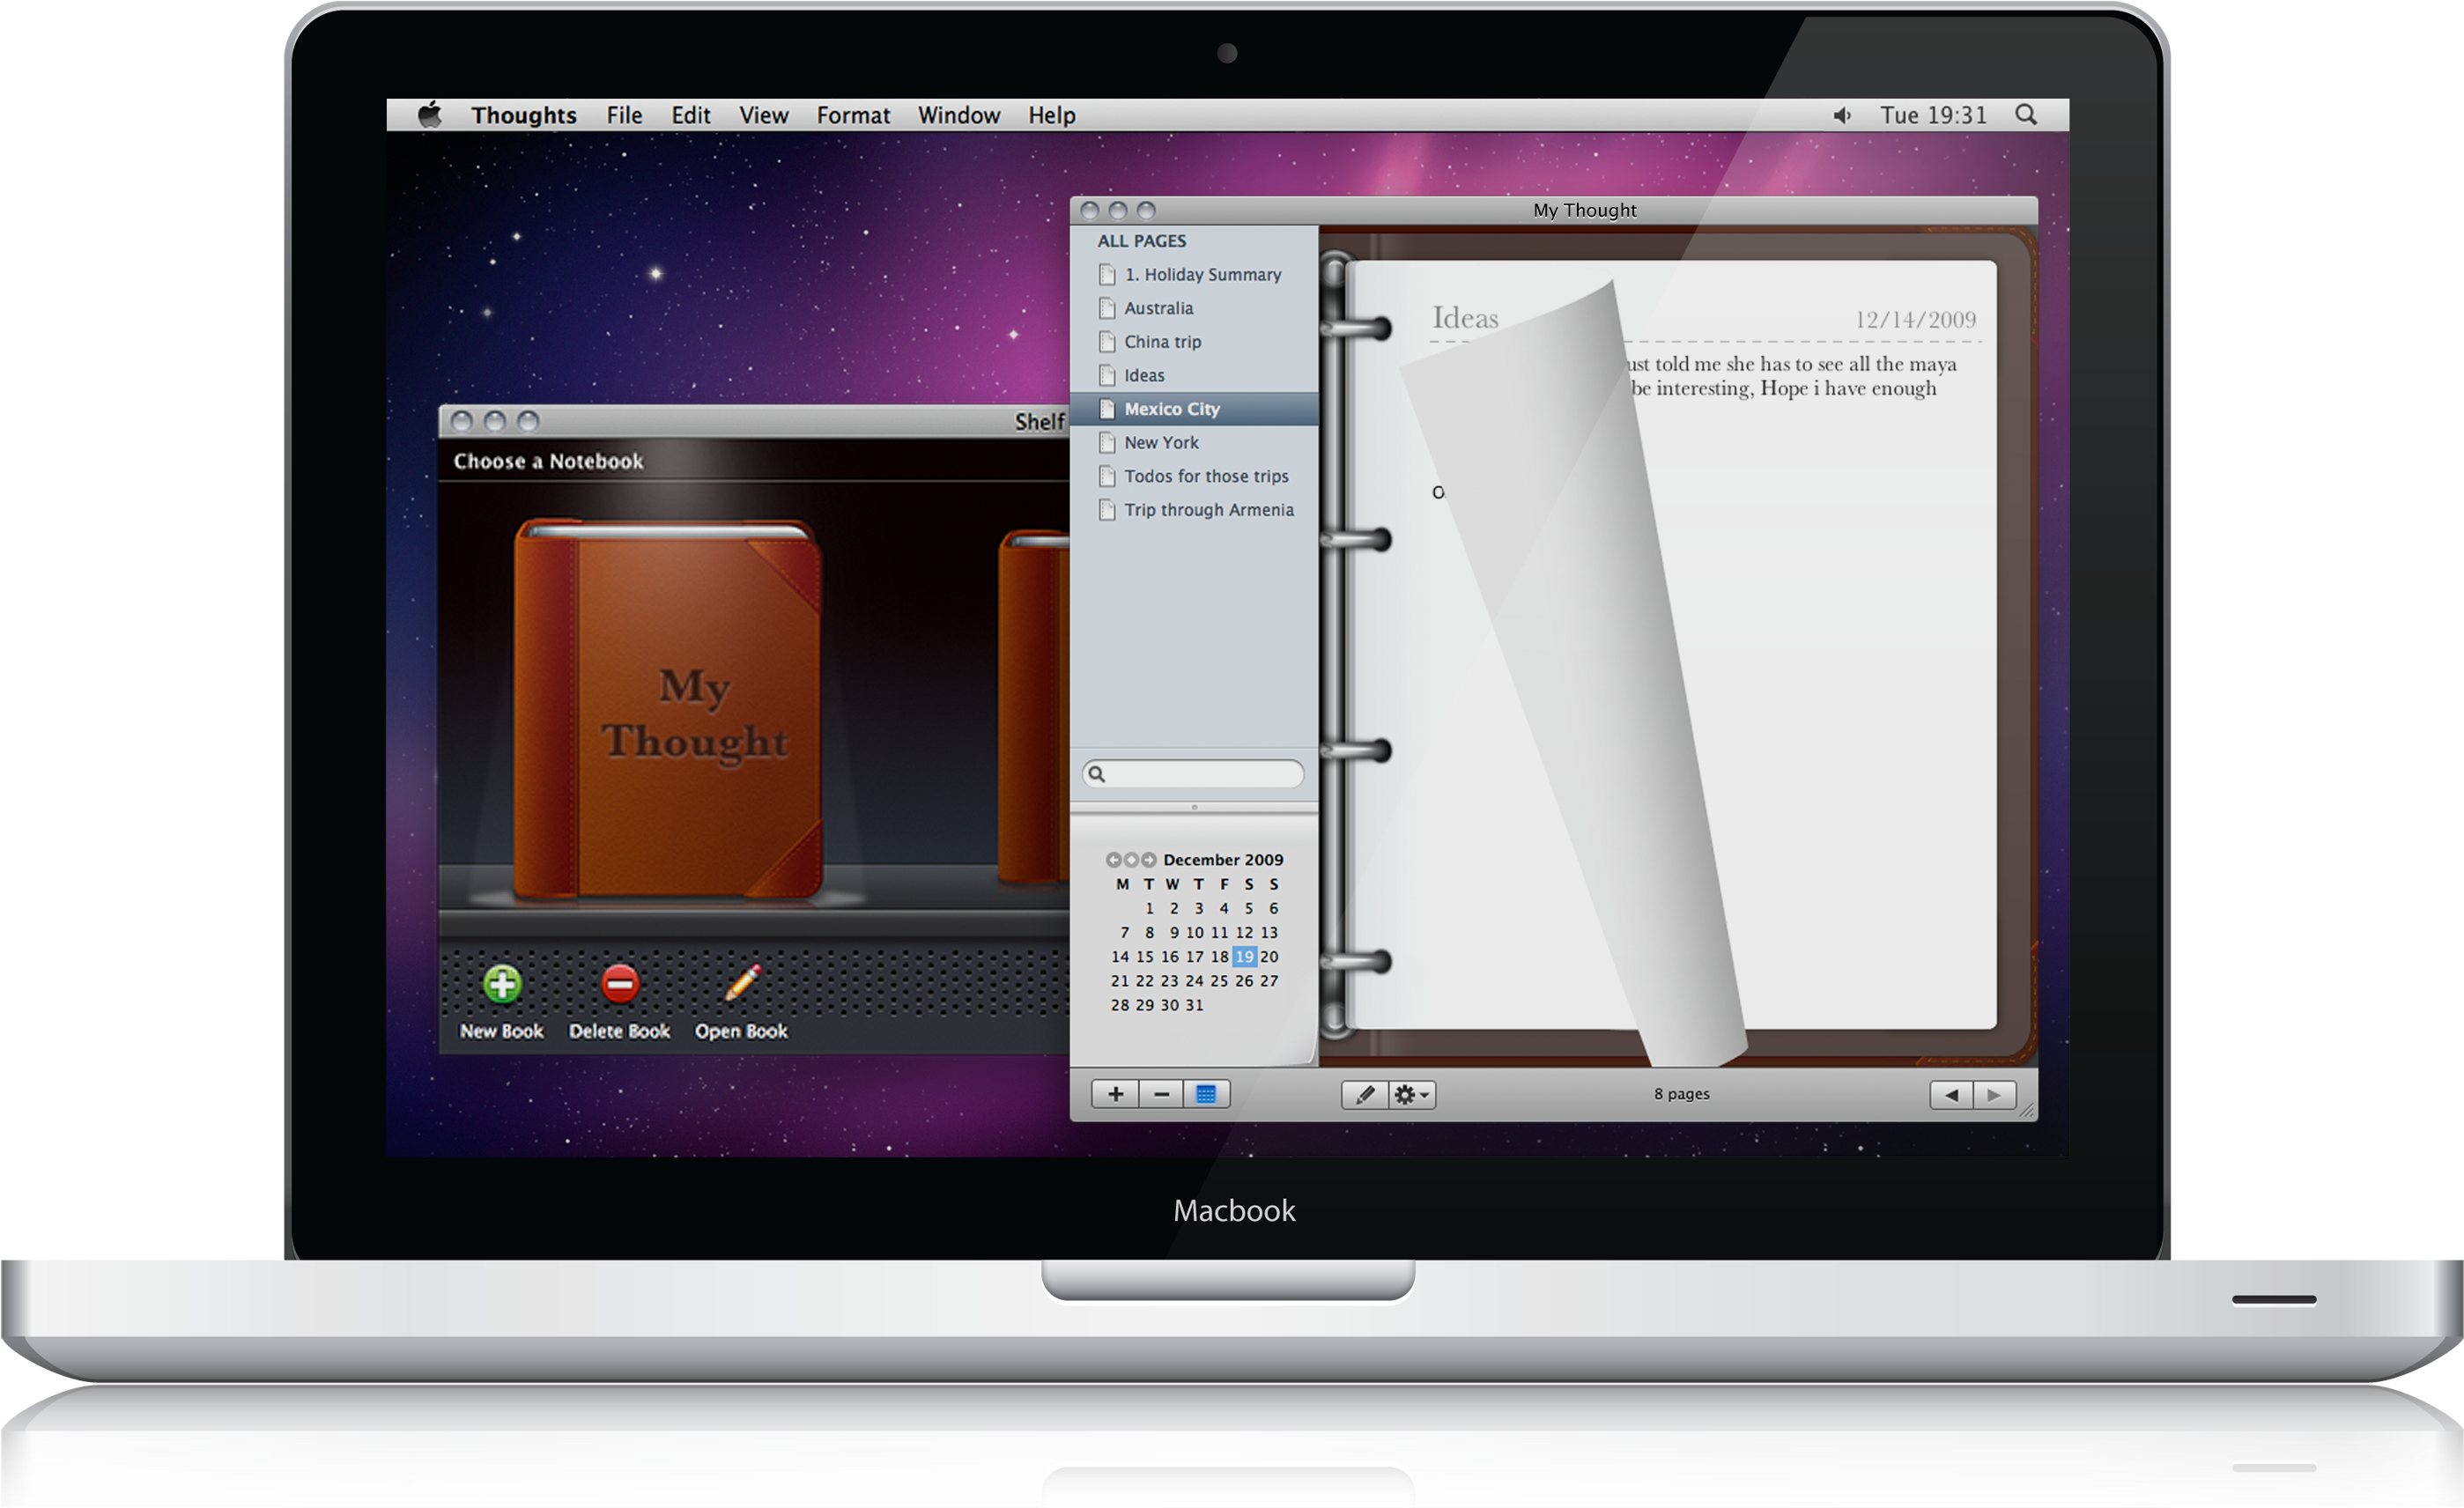
Task: Click the menu bar clock Tue 19:31
Action: (x=1933, y=115)
